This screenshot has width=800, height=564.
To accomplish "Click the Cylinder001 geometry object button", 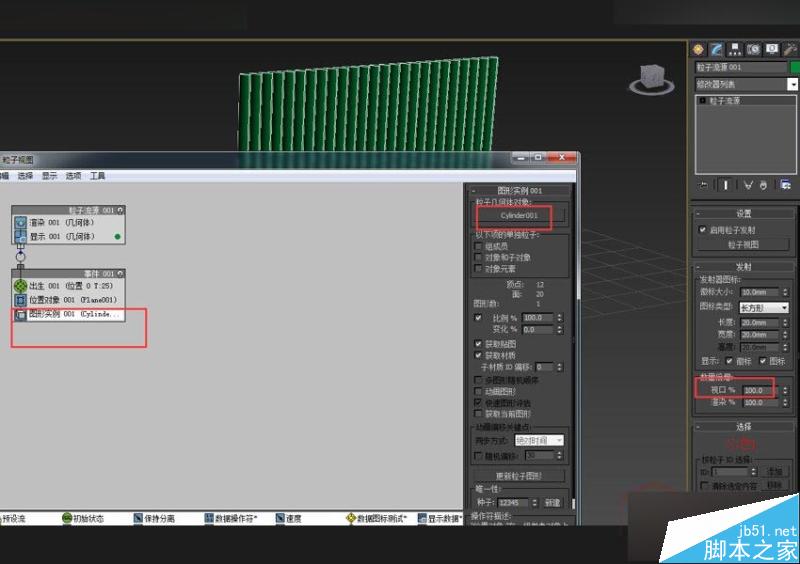I will (519, 215).
